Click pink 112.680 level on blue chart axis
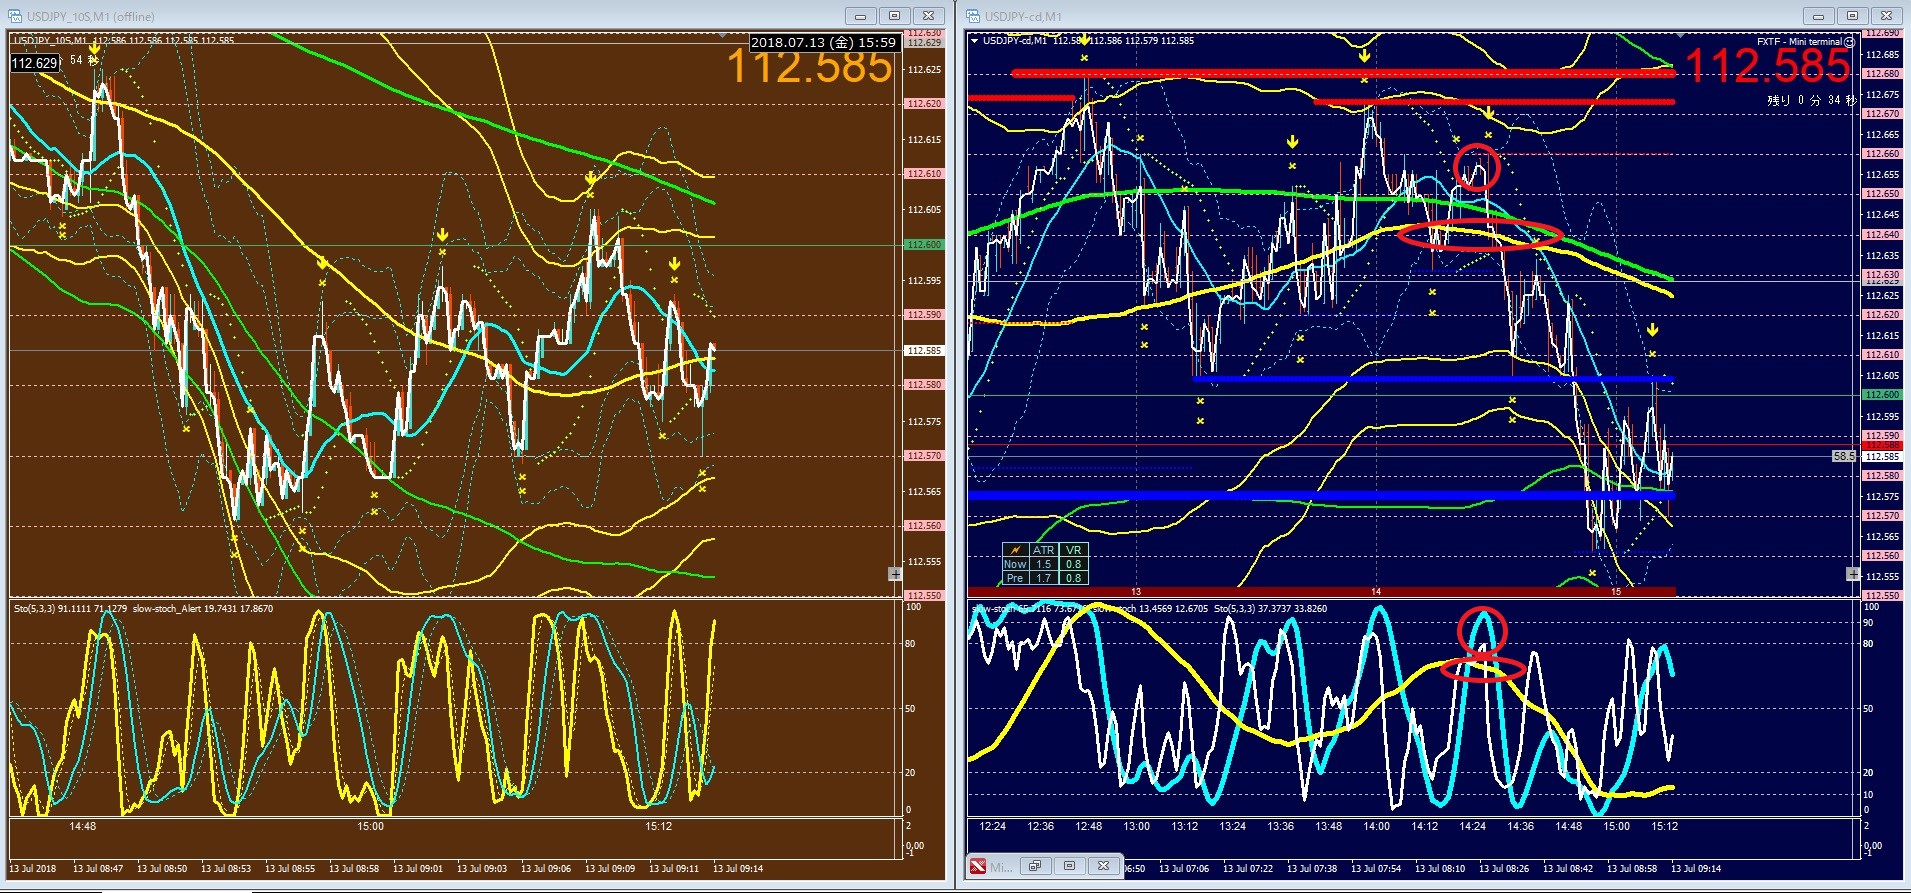The width and height of the screenshot is (1911, 893). [x=1882, y=74]
